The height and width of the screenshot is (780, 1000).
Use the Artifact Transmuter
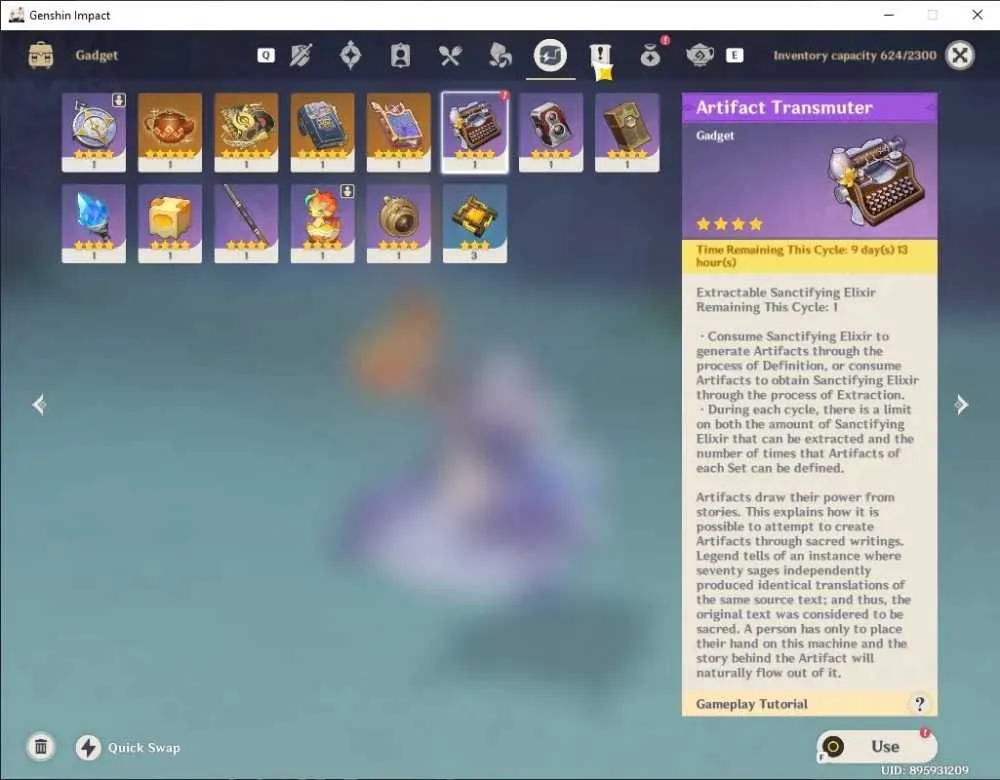click(x=877, y=746)
